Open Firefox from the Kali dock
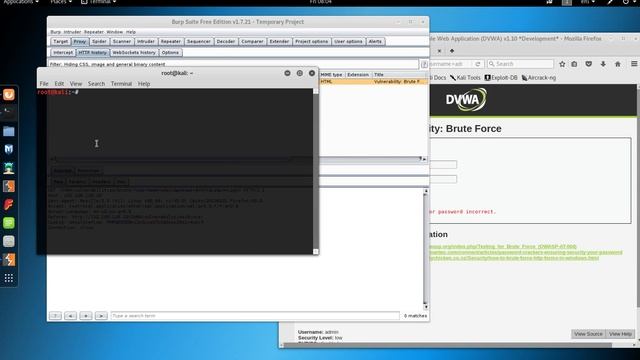Image resolution: width=640 pixels, height=360 pixels. [x=9, y=95]
